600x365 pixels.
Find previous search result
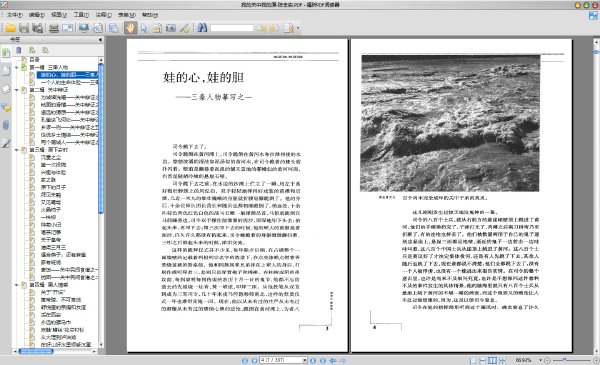click(x=262, y=28)
